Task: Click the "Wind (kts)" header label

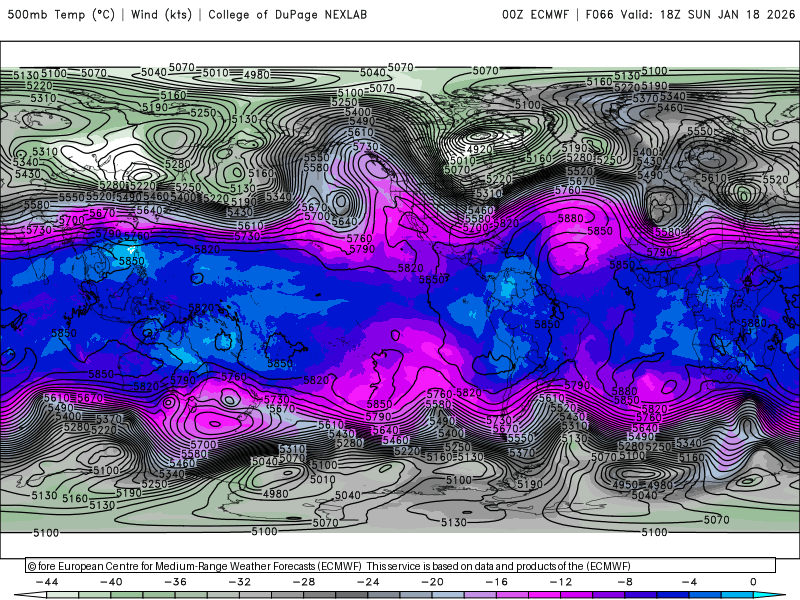Action: [x=161, y=15]
